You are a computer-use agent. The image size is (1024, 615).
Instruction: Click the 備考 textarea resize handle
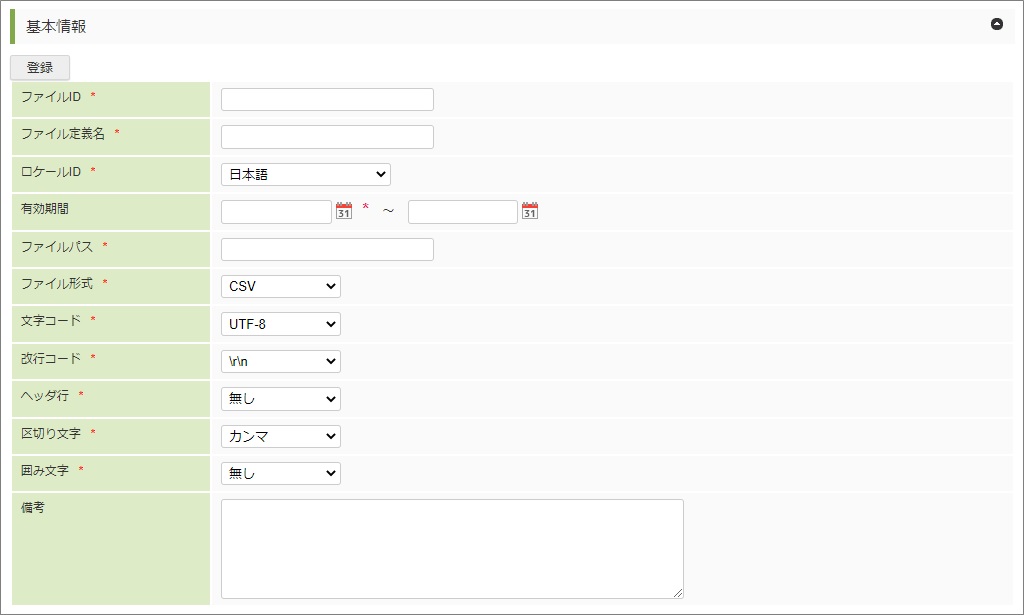[x=678, y=593]
